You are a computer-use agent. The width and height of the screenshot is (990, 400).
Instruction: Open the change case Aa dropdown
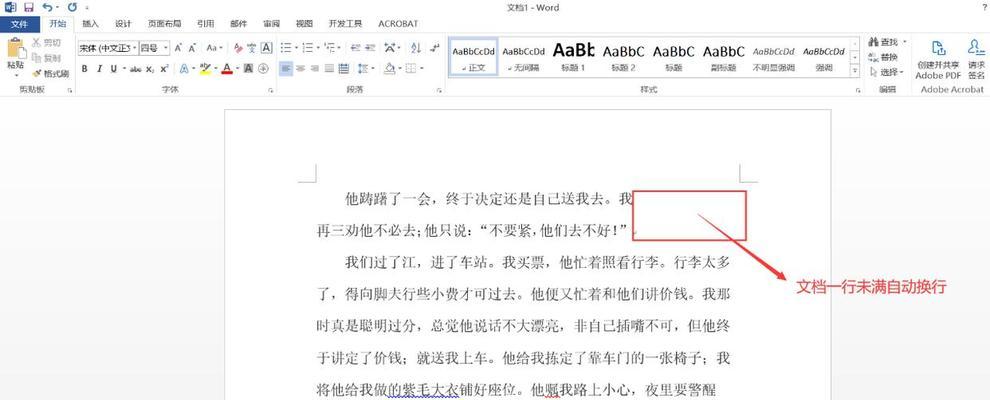215,48
